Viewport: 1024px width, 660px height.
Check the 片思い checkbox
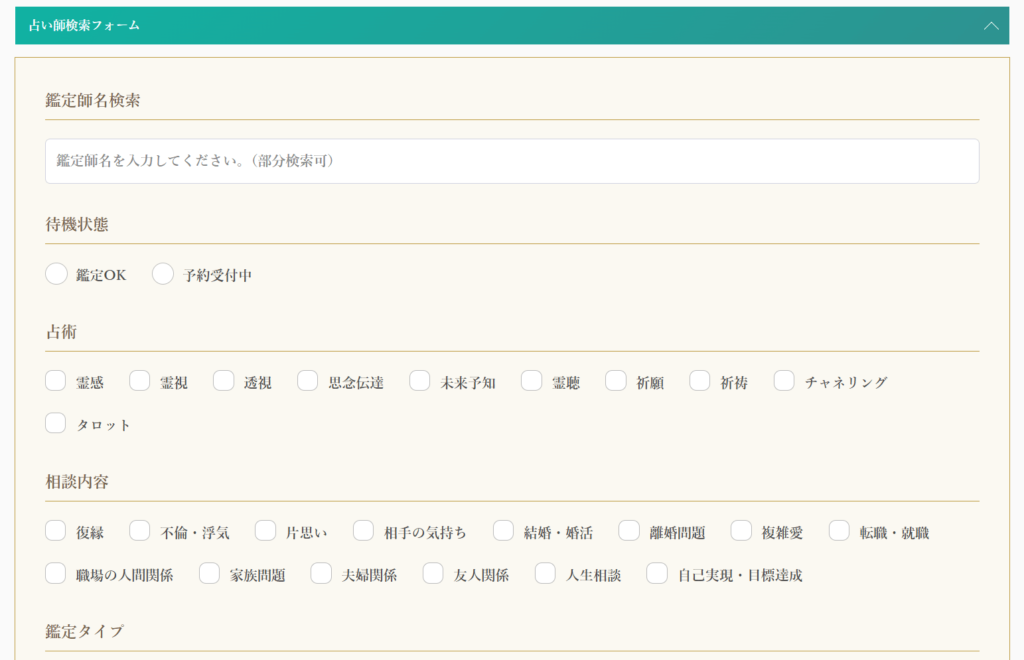[264, 530]
